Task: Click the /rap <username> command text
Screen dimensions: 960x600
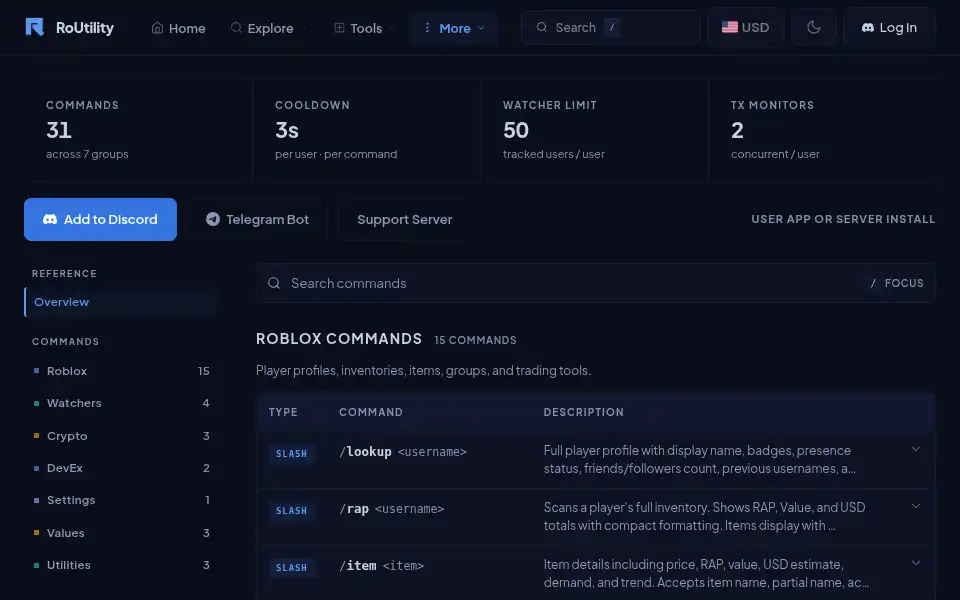Action: pyautogui.click(x=392, y=509)
